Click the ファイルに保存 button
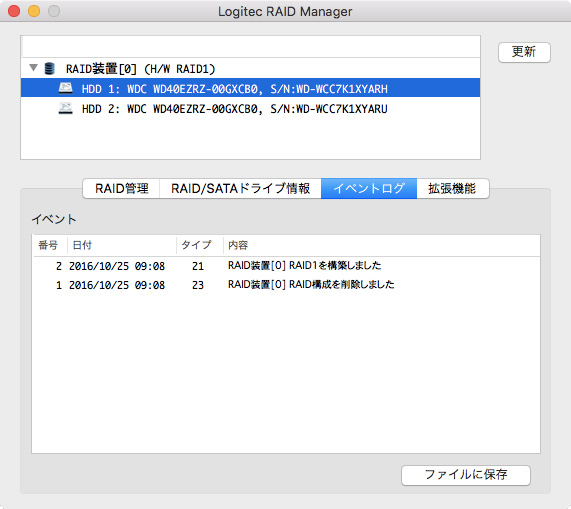This screenshot has height=509, width=571. click(466, 475)
